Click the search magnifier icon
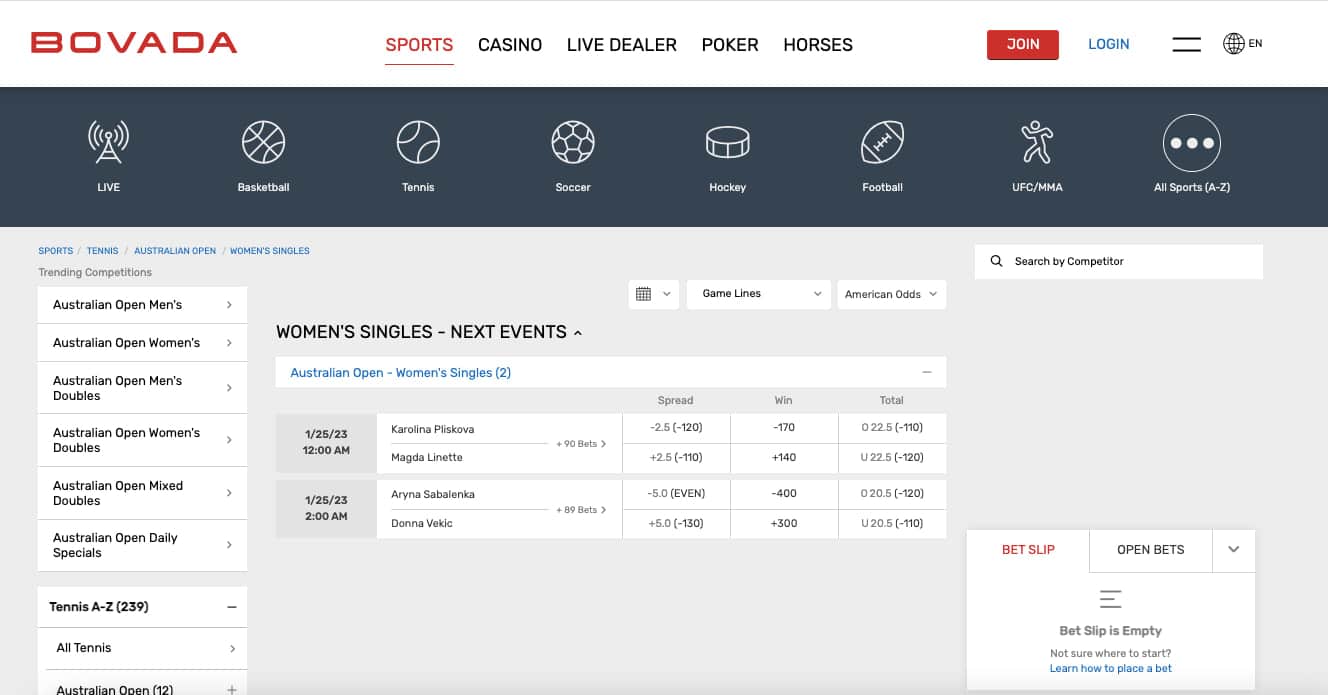This screenshot has width=1328, height=695. [996, 261]
